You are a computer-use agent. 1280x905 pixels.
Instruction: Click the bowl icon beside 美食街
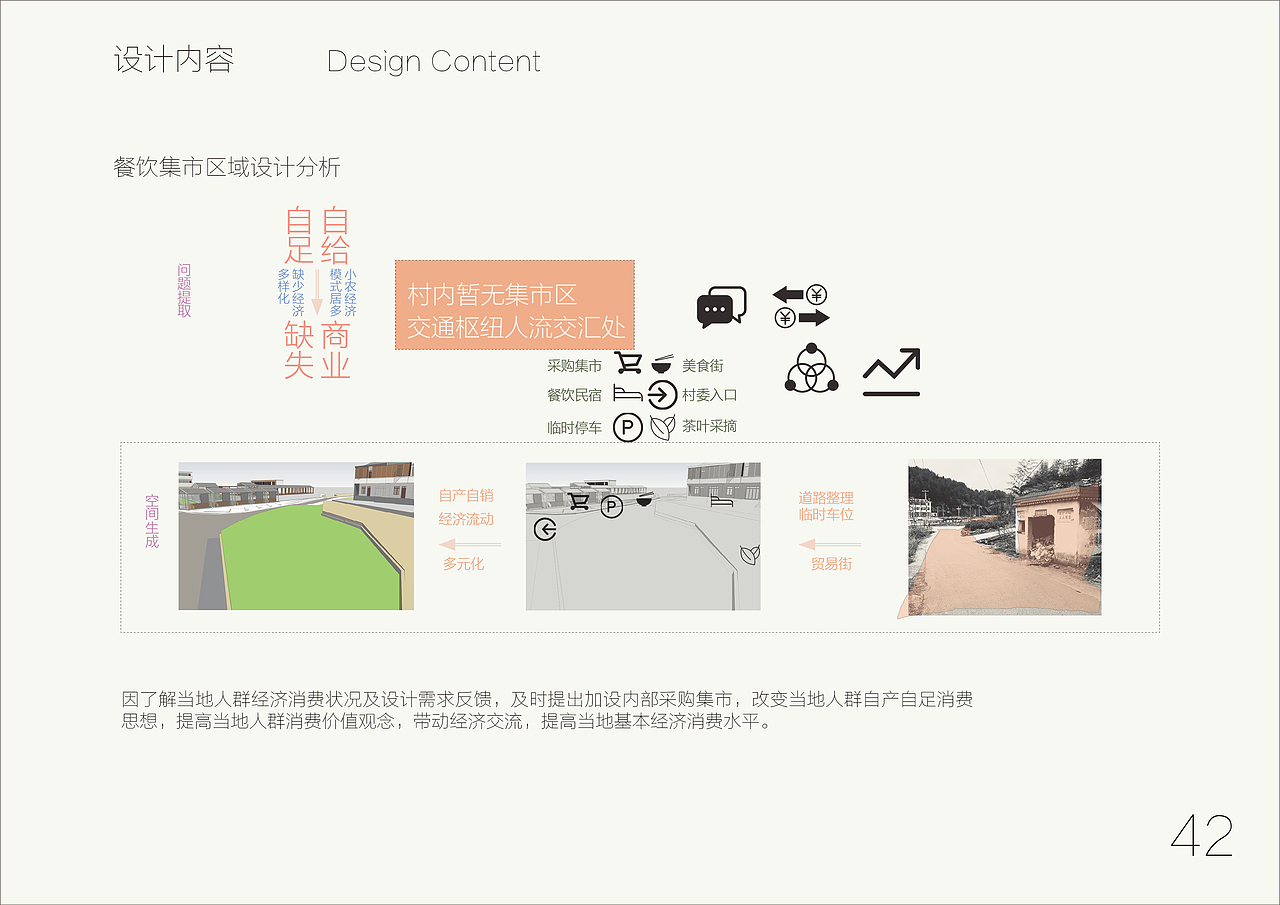click(x=662, y=364)
